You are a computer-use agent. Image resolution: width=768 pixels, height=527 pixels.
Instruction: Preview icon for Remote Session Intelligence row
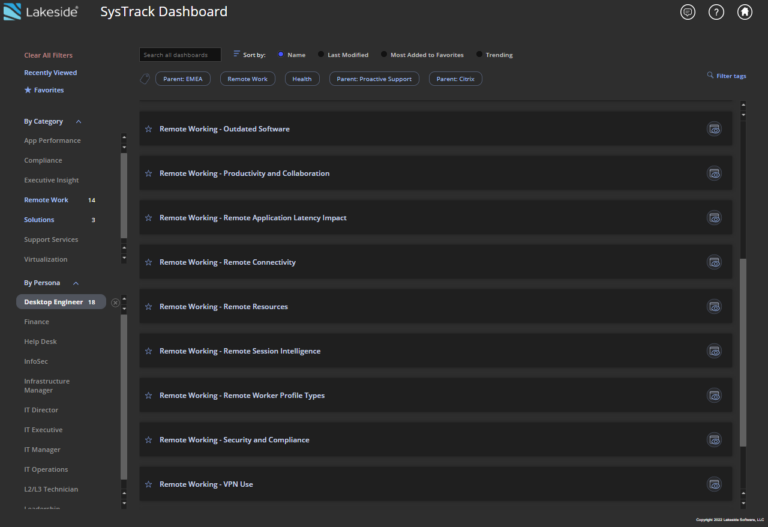(714, 351)
